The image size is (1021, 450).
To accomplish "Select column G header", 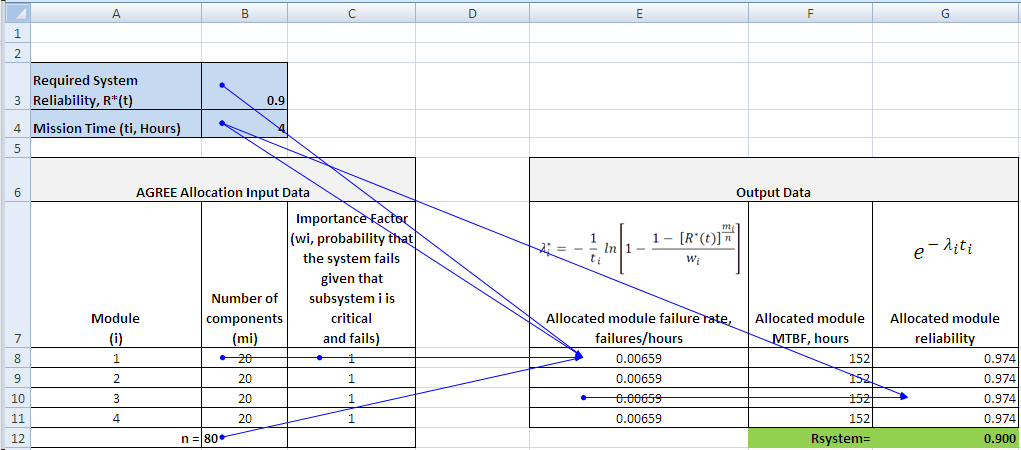I will click(x=946, y=12).
